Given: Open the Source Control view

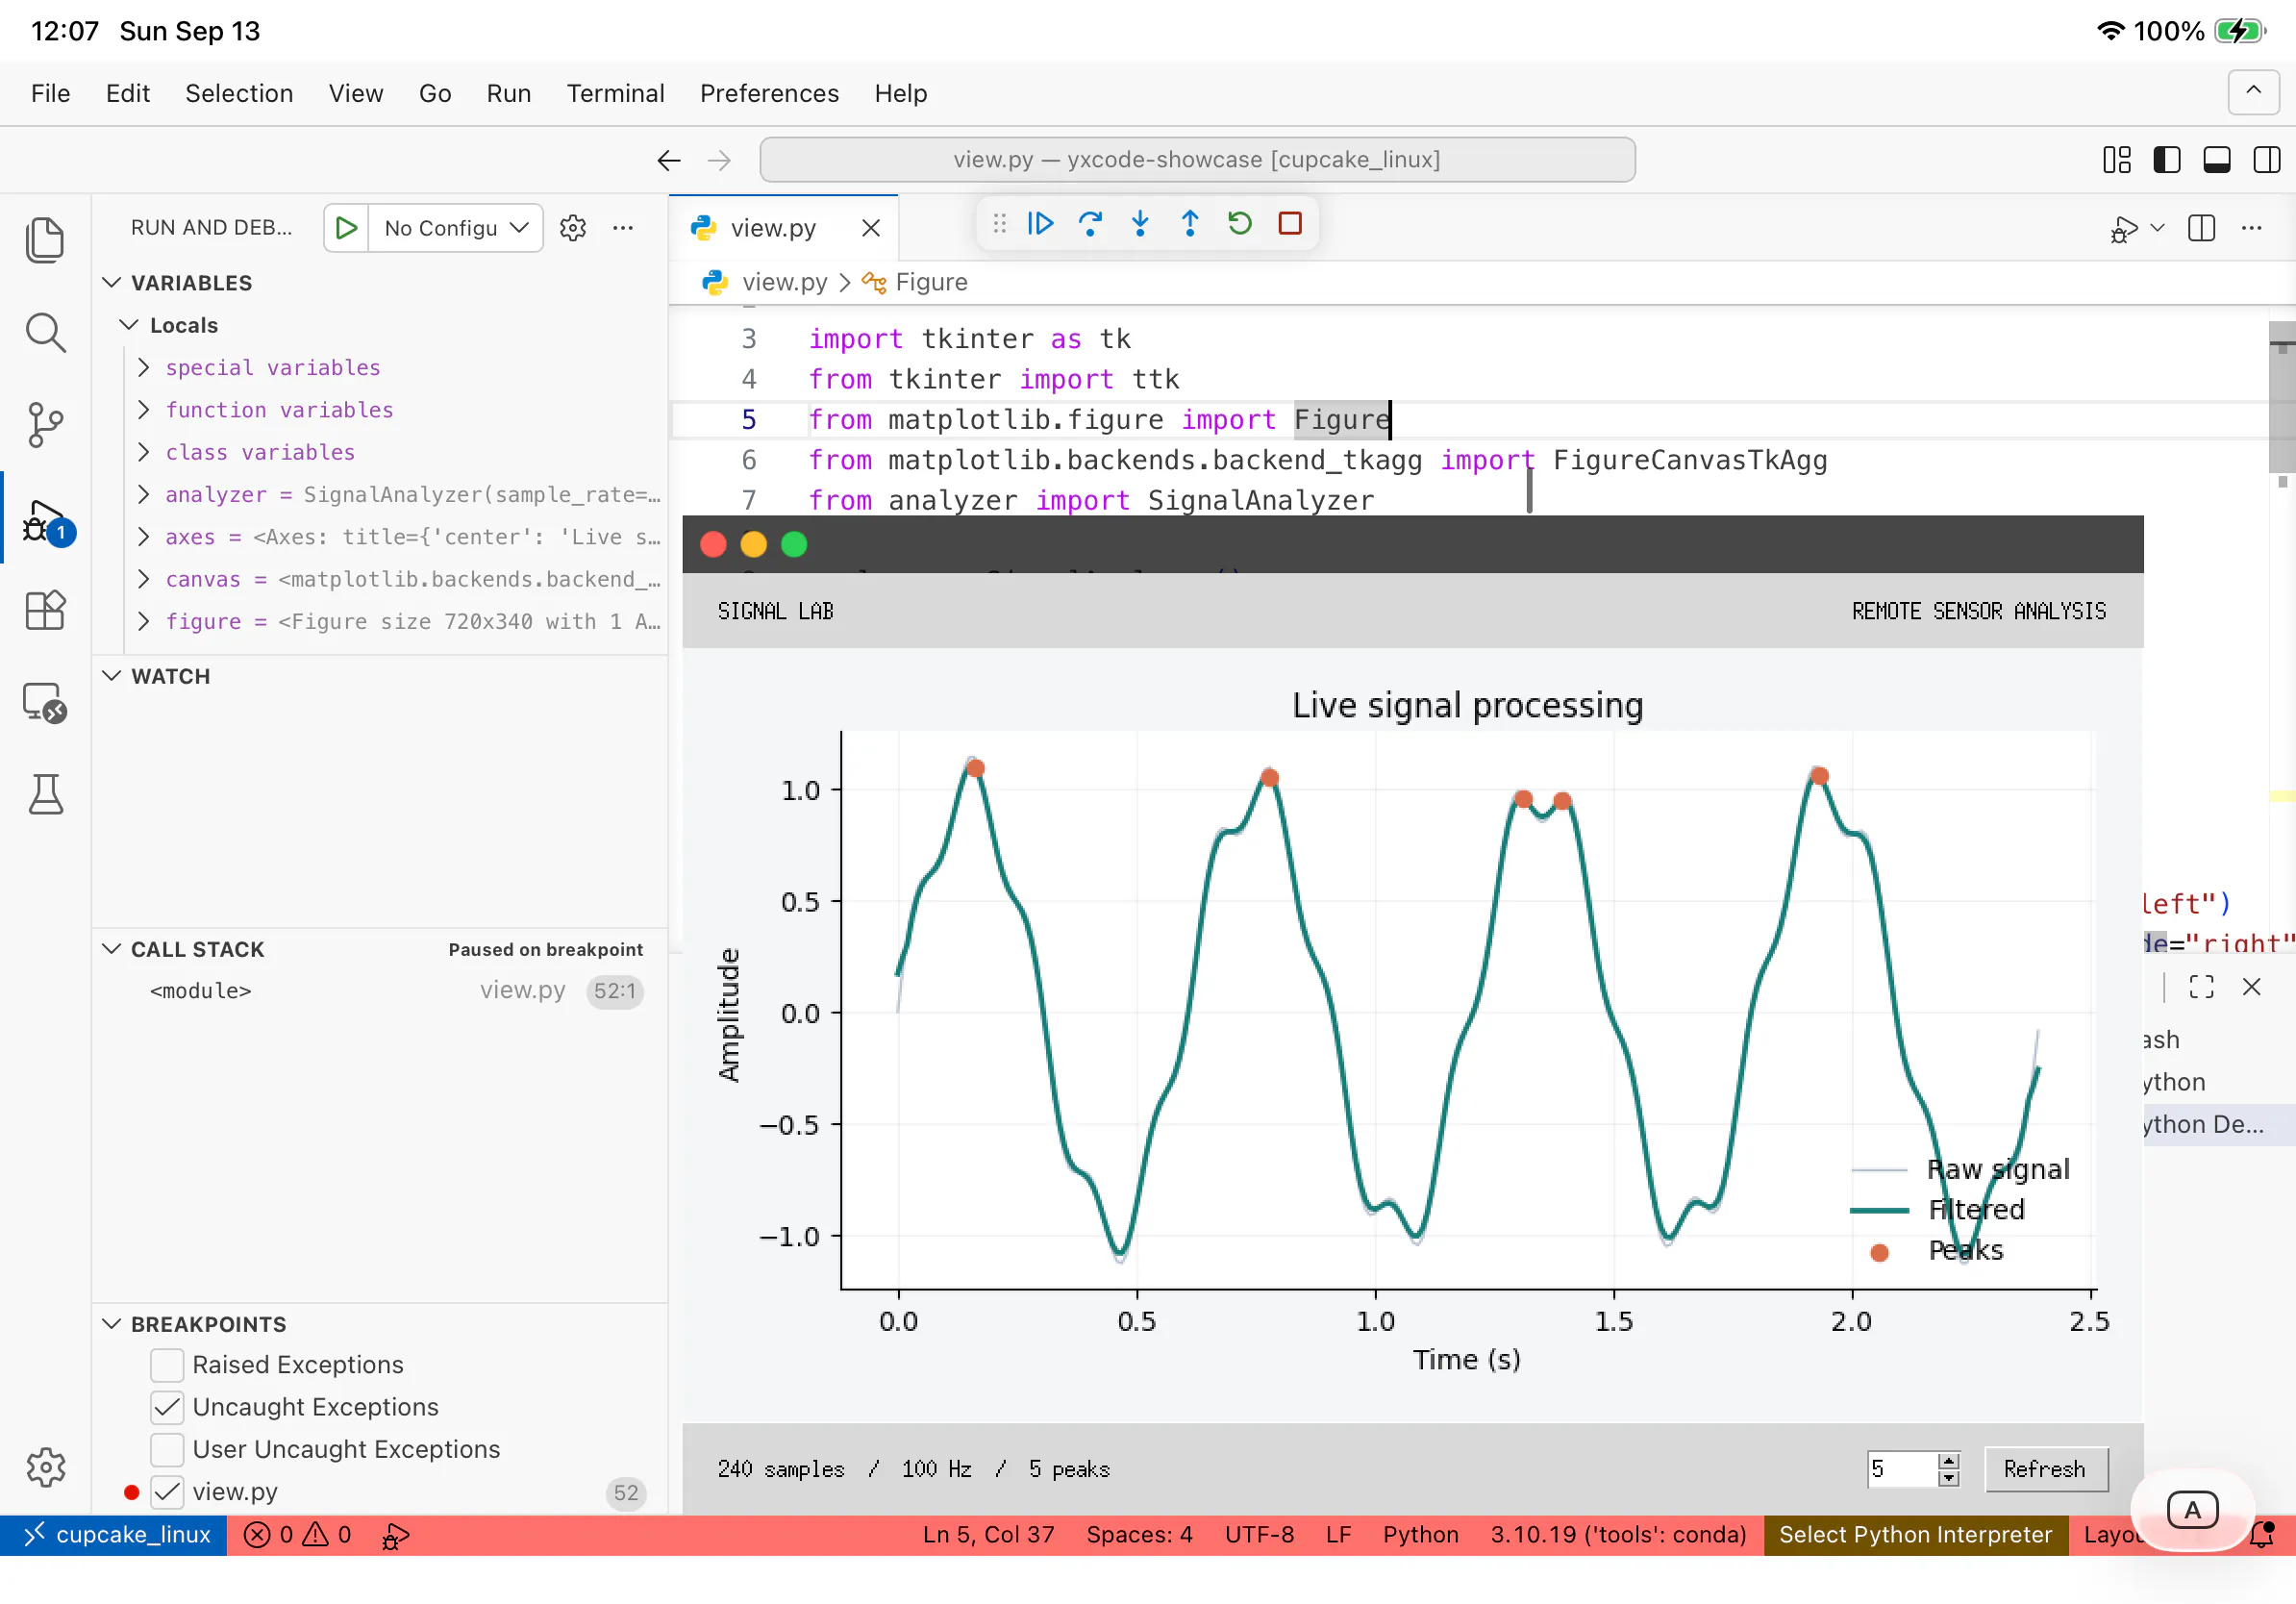Looking at the screenshot, I should click(45, 425).
